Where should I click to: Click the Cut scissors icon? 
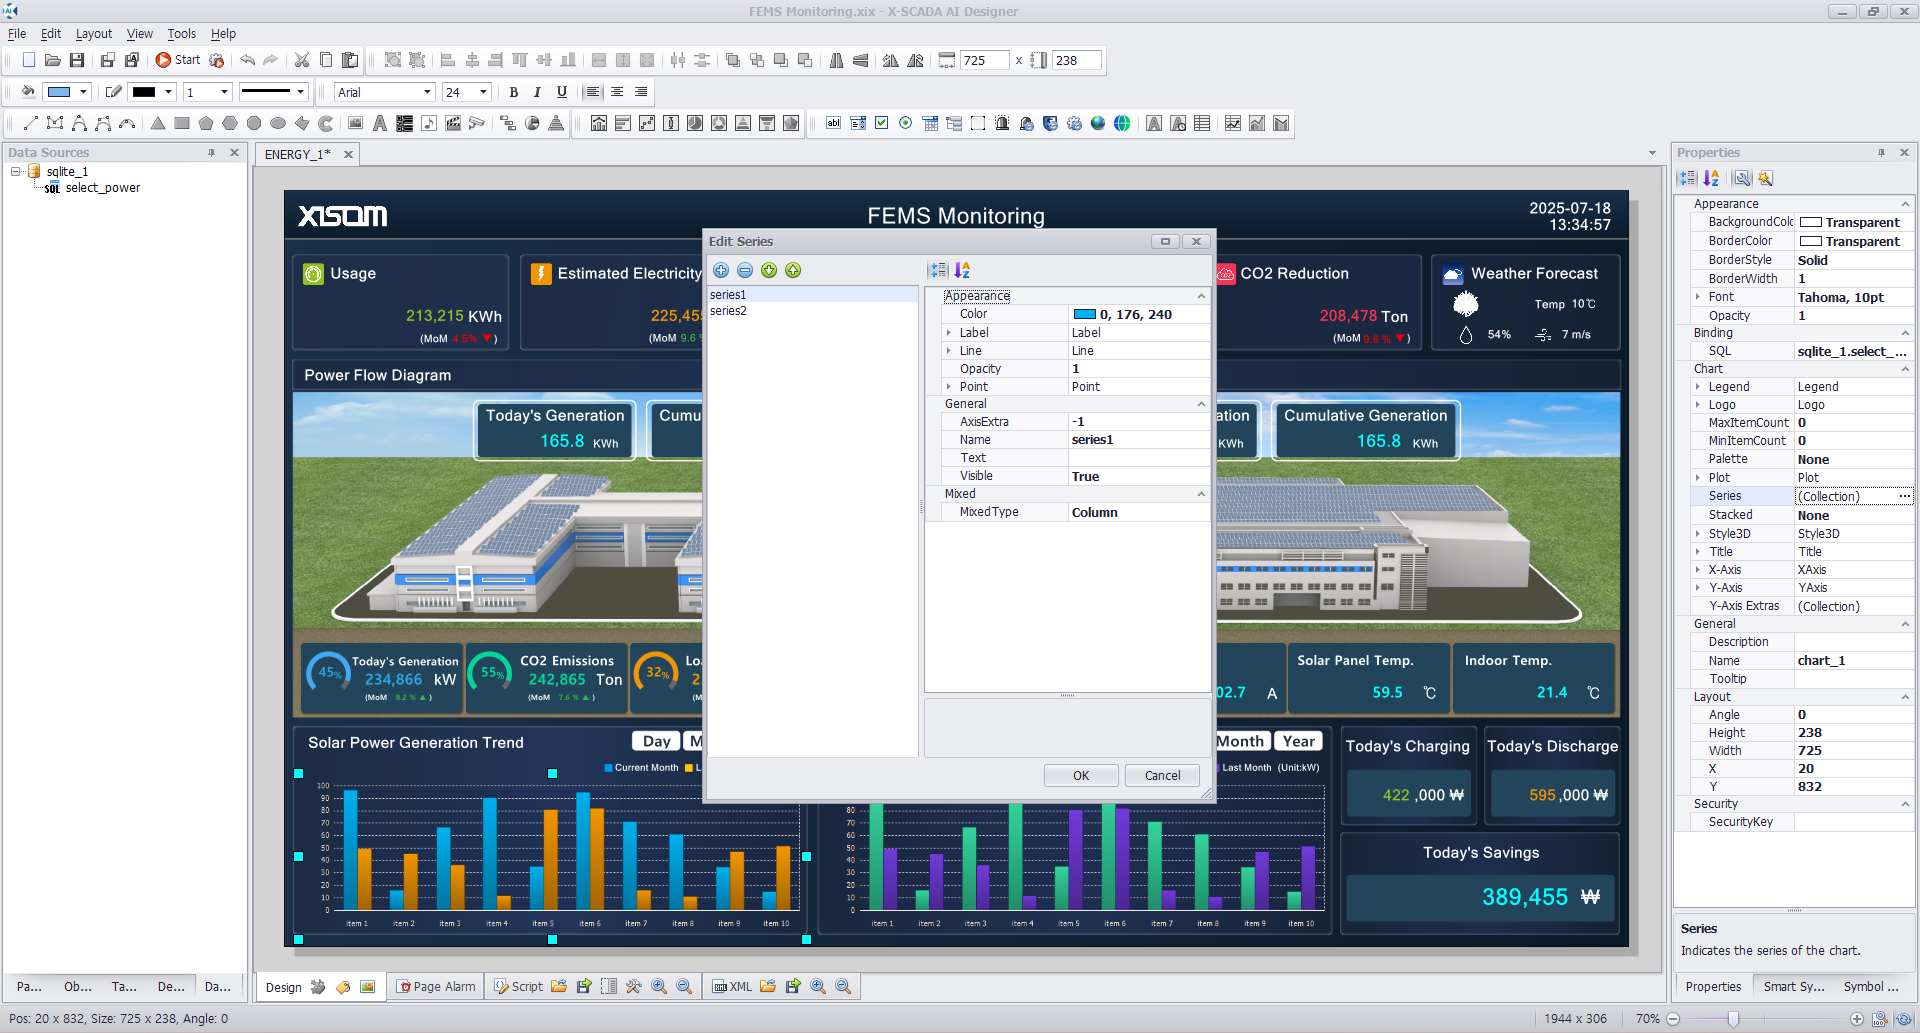point(302,60)
